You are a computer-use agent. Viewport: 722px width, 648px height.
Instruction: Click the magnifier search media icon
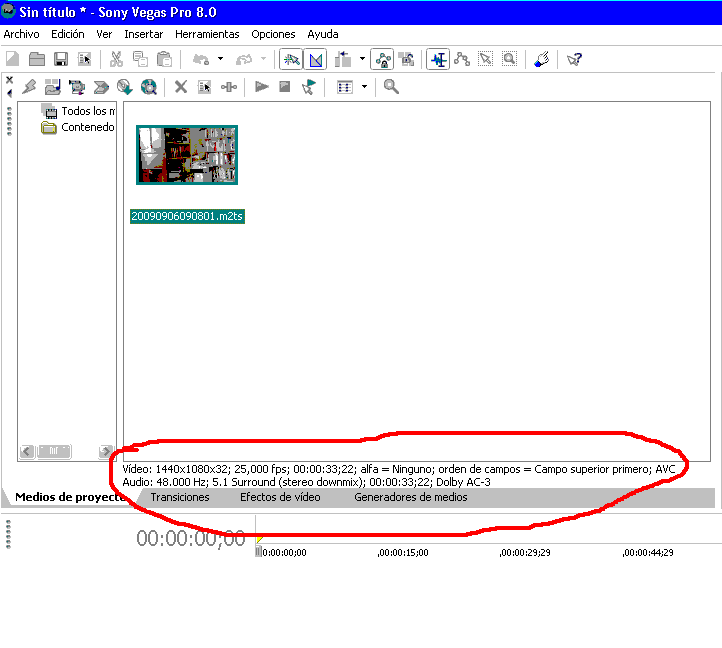pos(391,87)
